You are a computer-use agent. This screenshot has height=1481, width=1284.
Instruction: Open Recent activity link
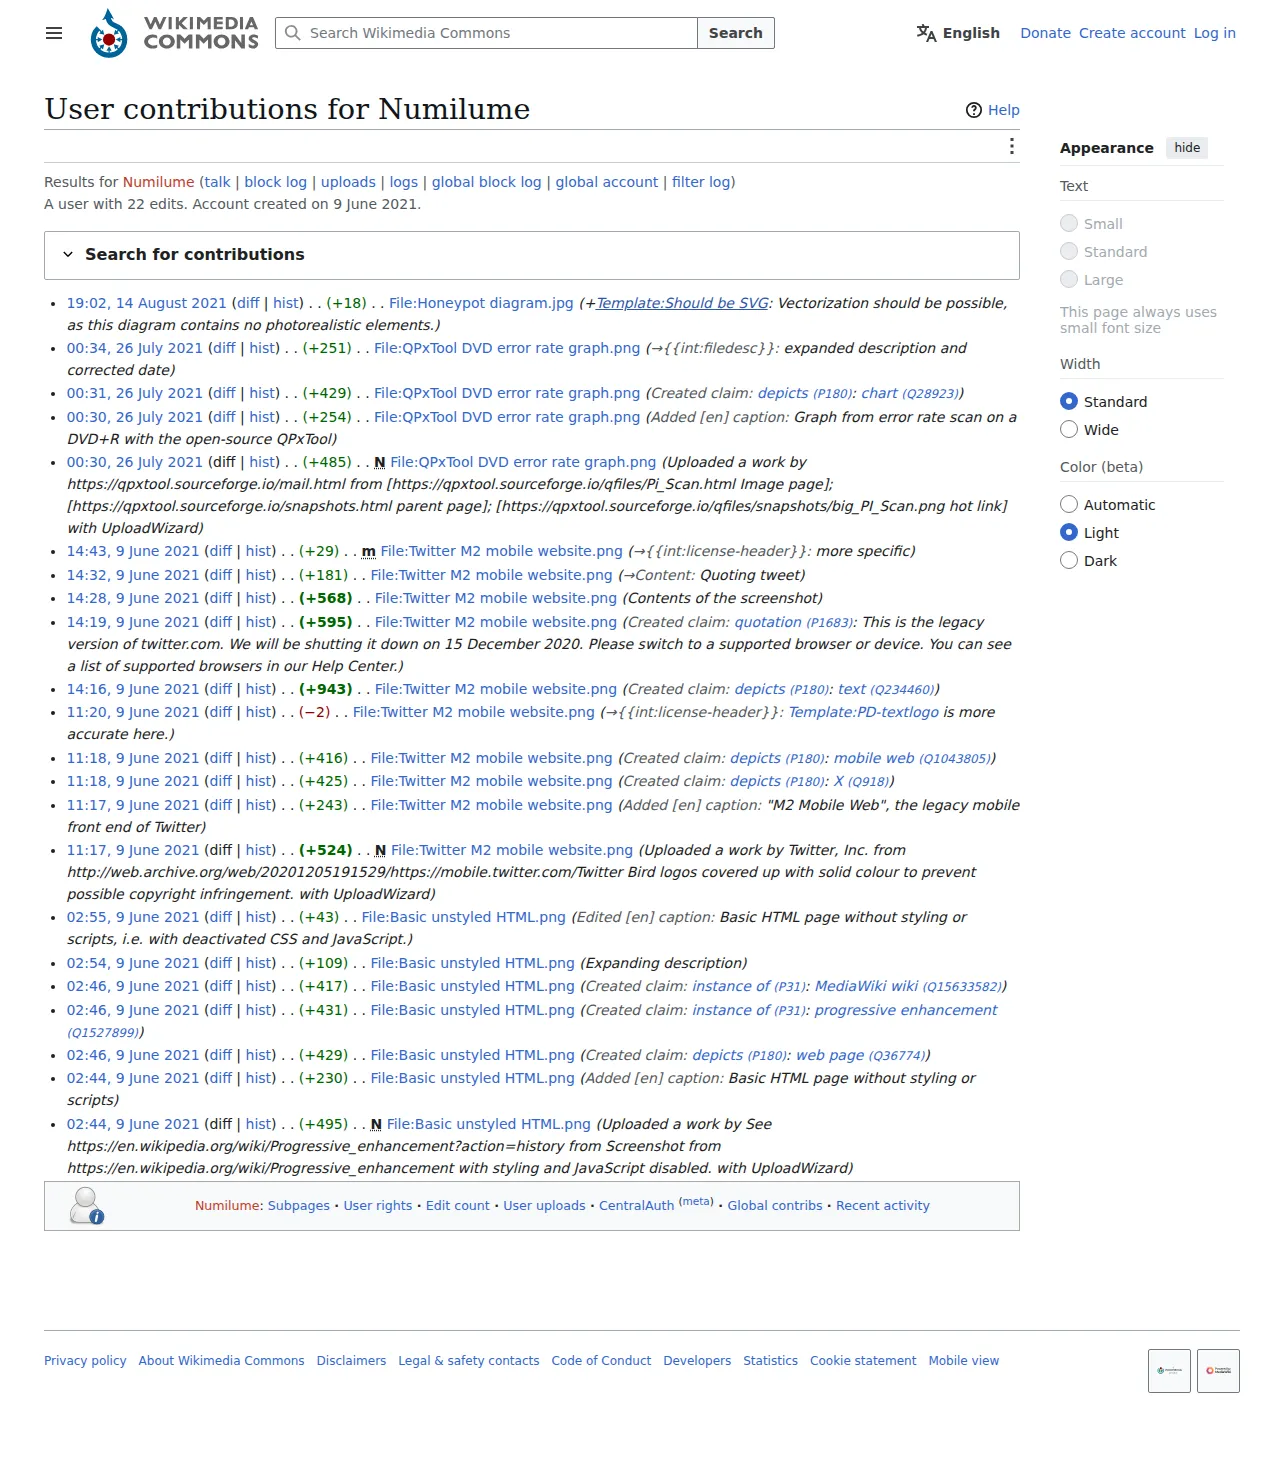click(x=883, y=1206)
